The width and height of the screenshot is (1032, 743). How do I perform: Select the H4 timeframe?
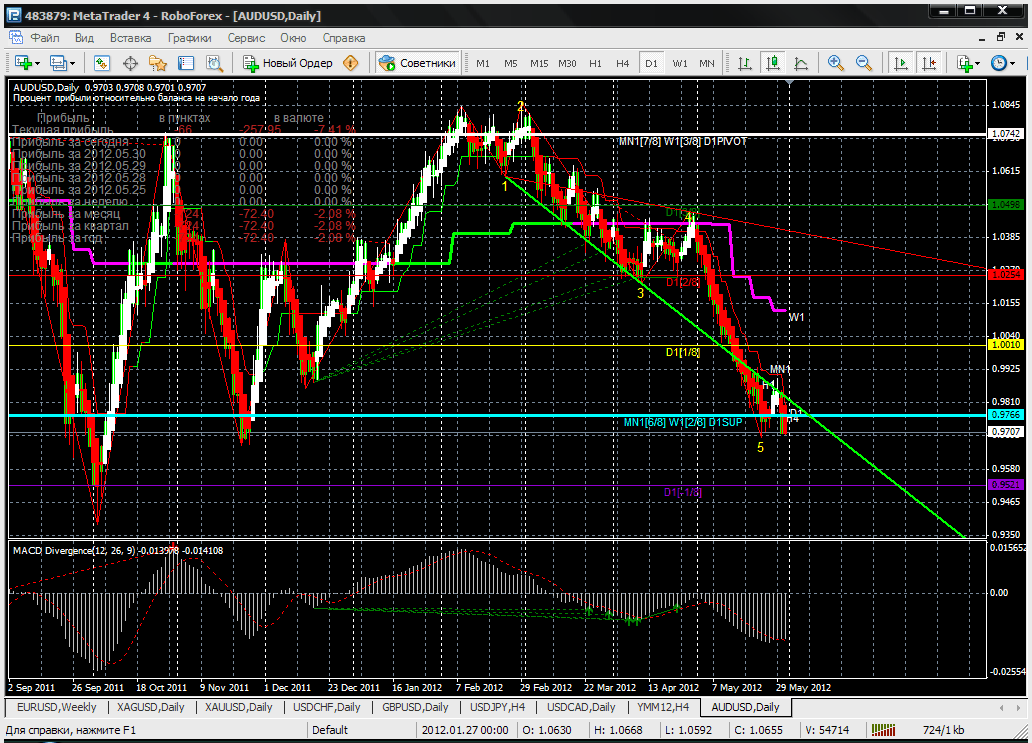pyautogui.click(x=623, y=63)
